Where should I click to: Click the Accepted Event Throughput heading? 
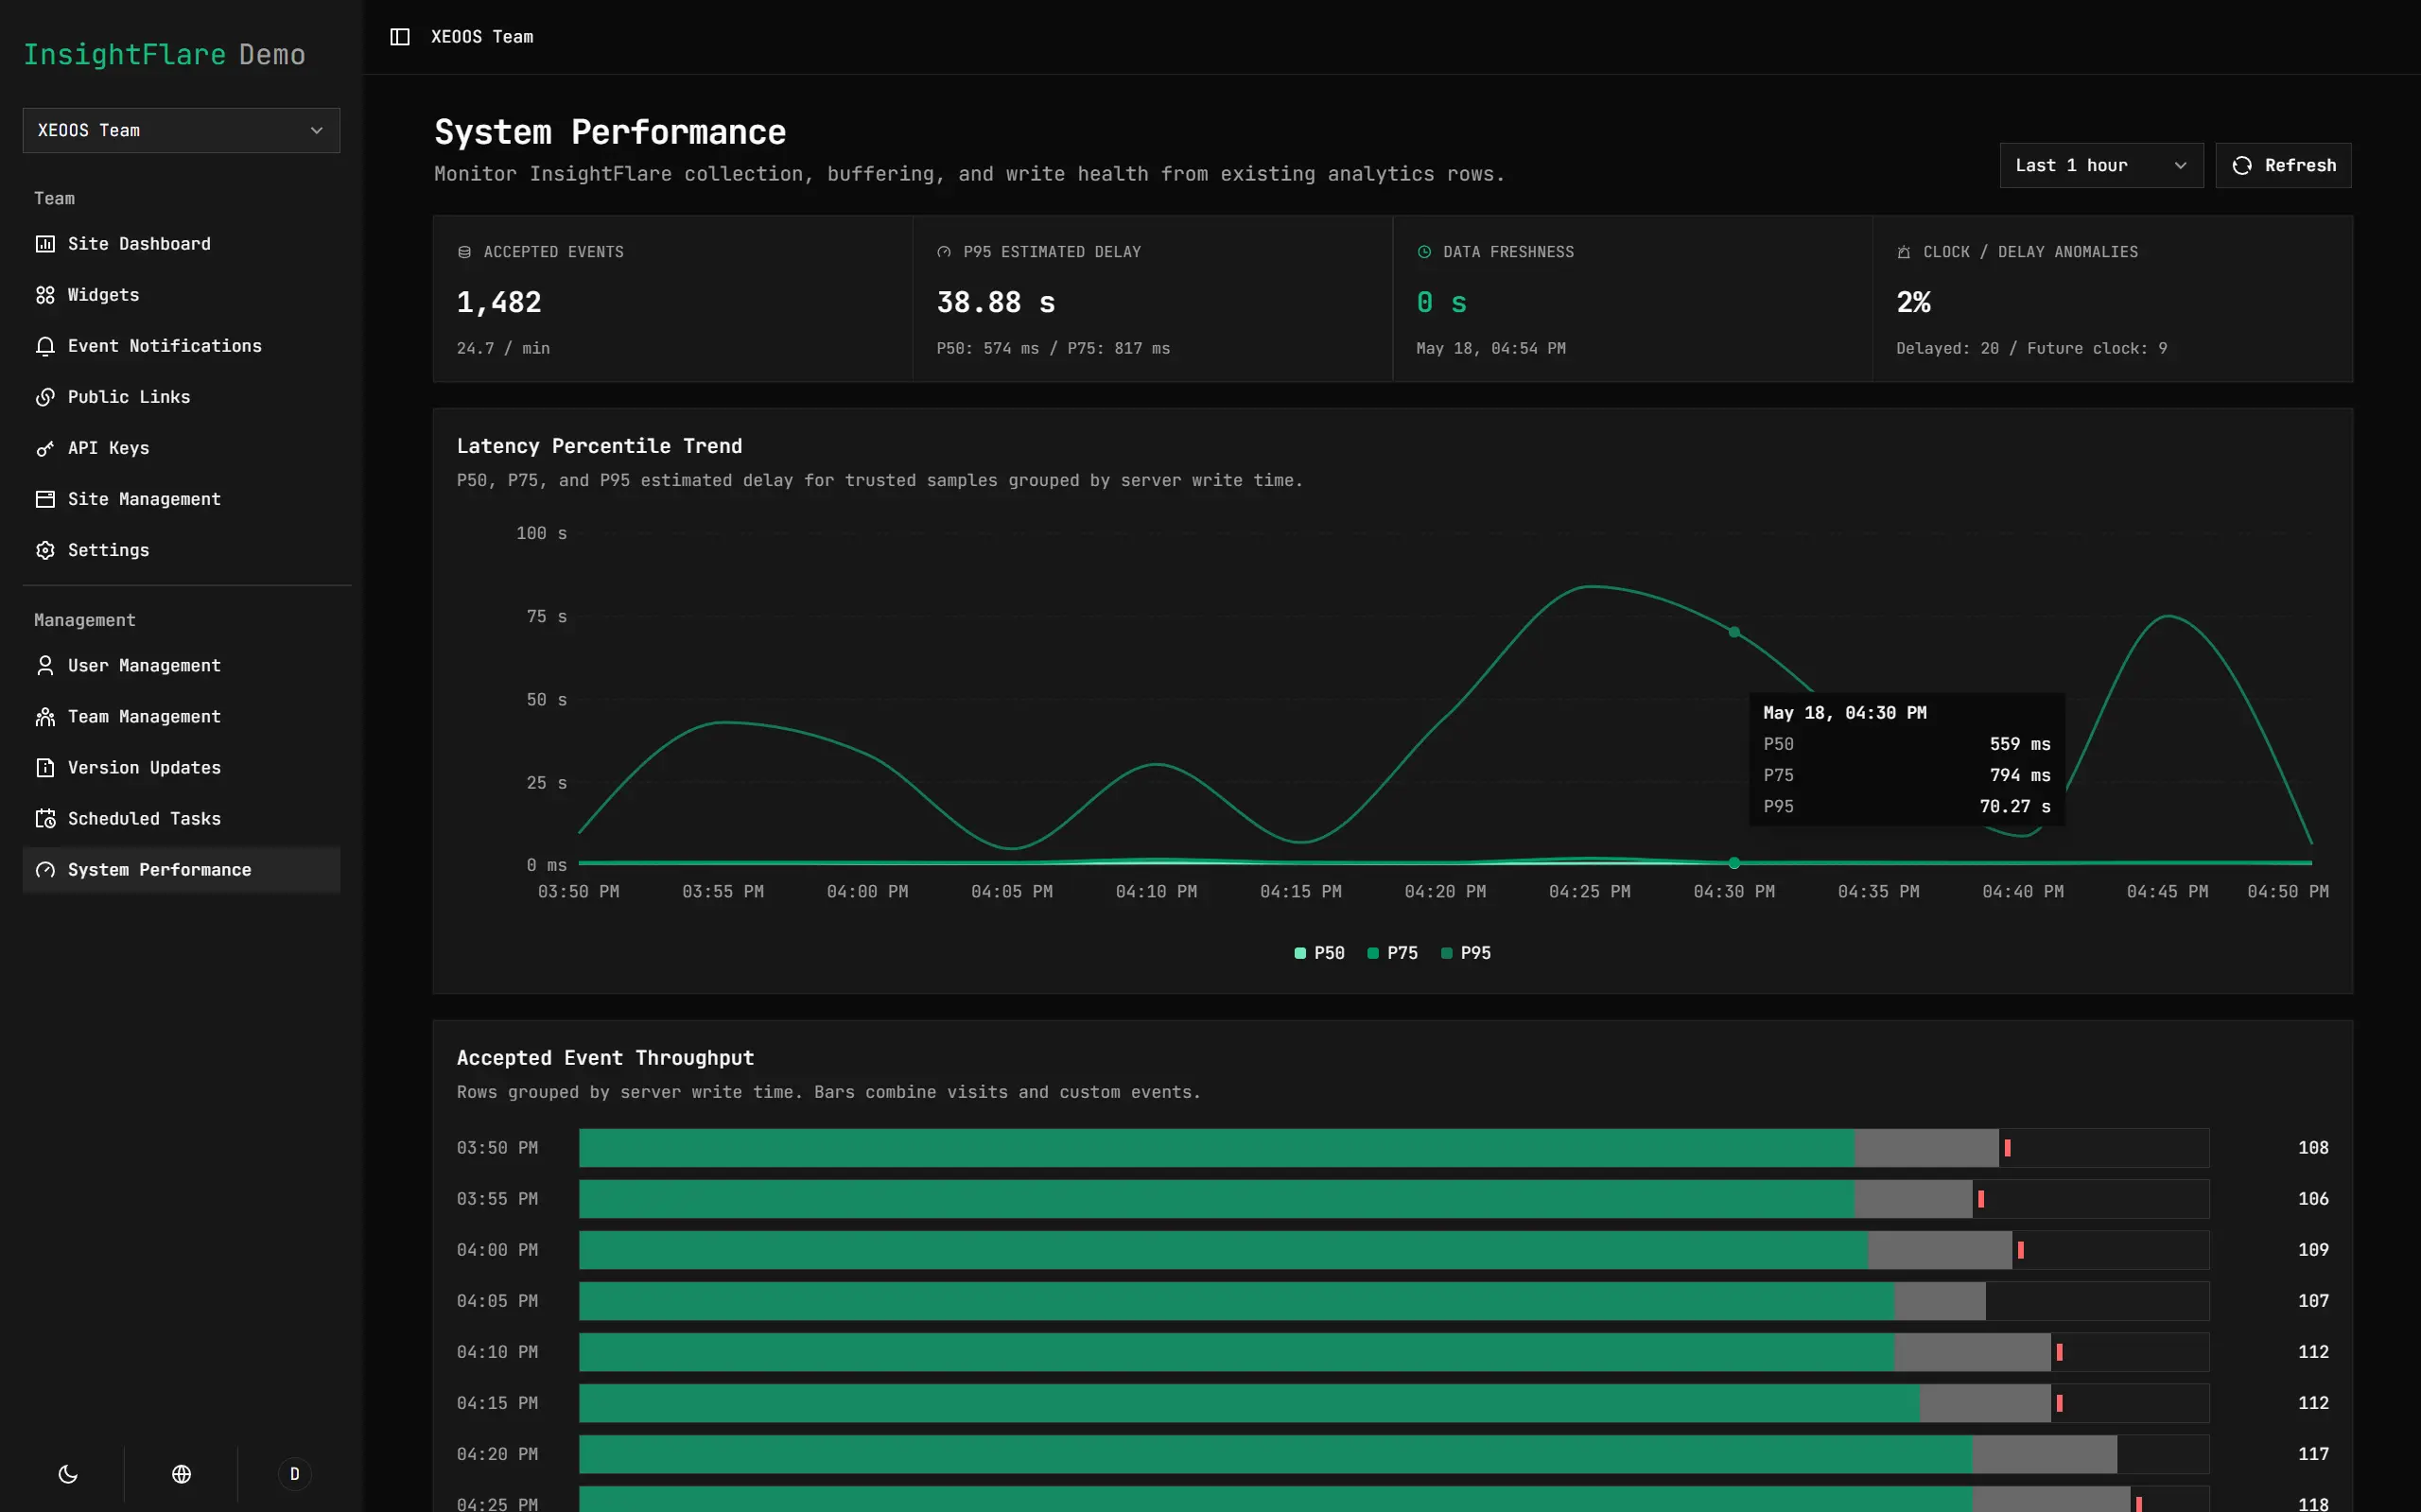605,1058
